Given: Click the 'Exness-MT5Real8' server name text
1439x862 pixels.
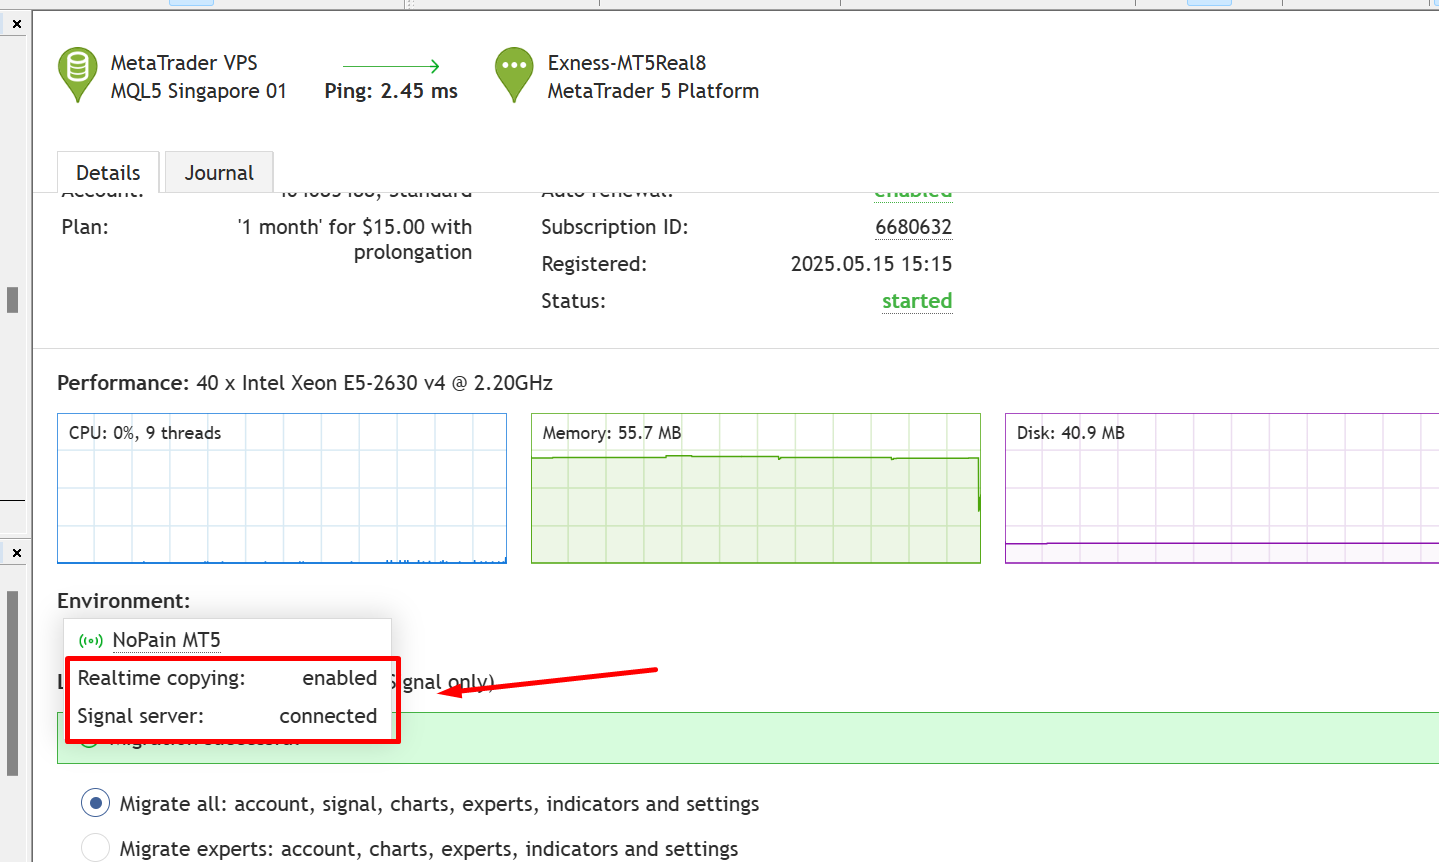Looking at the screenshot, I should [x=627, y=63].
